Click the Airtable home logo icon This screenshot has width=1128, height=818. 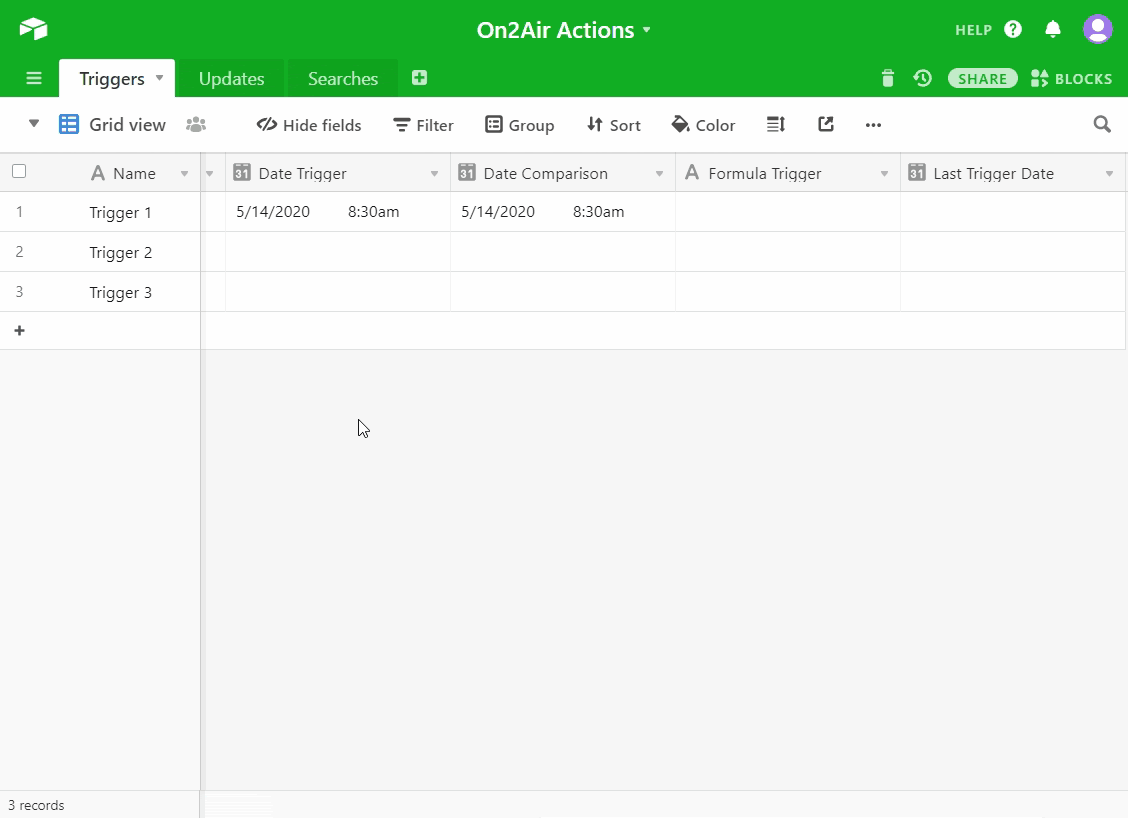[x=33, y=29]
